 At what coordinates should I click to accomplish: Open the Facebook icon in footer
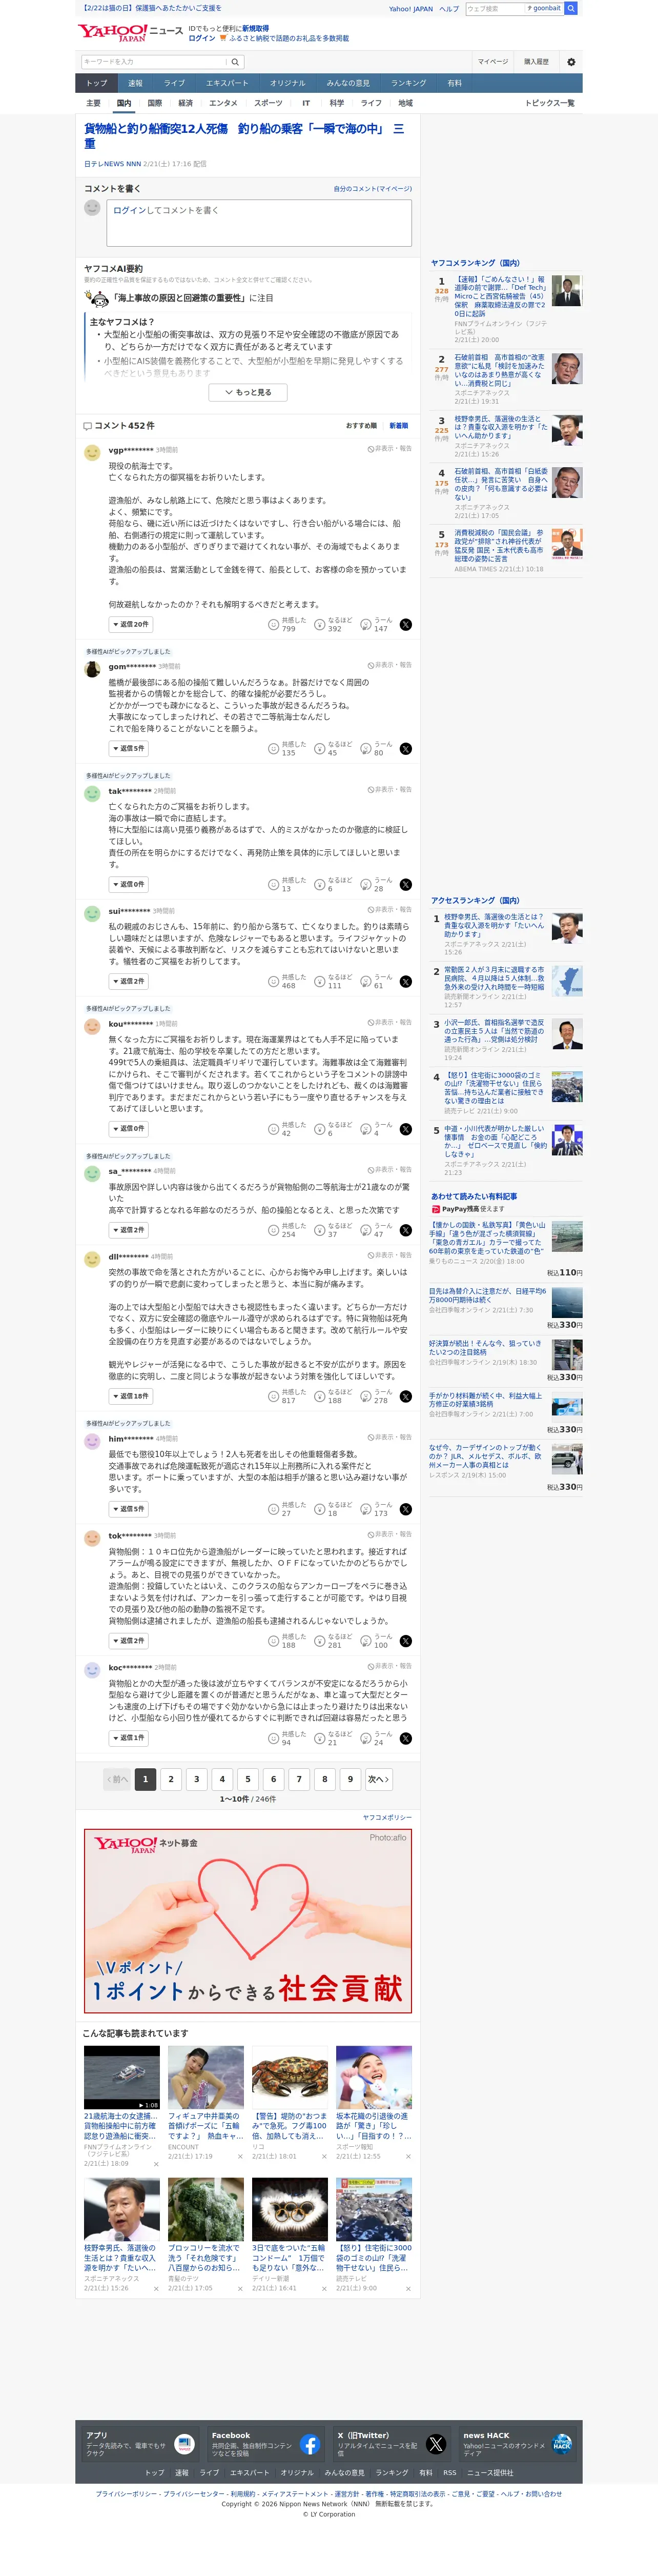(x=310, y=2445)
